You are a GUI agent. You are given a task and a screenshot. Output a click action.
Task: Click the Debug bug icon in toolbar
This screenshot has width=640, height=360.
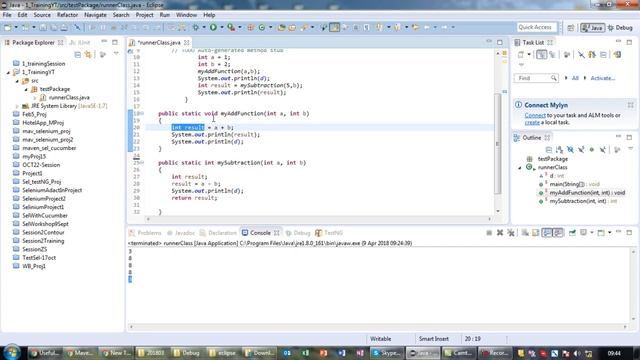[196, 27]
